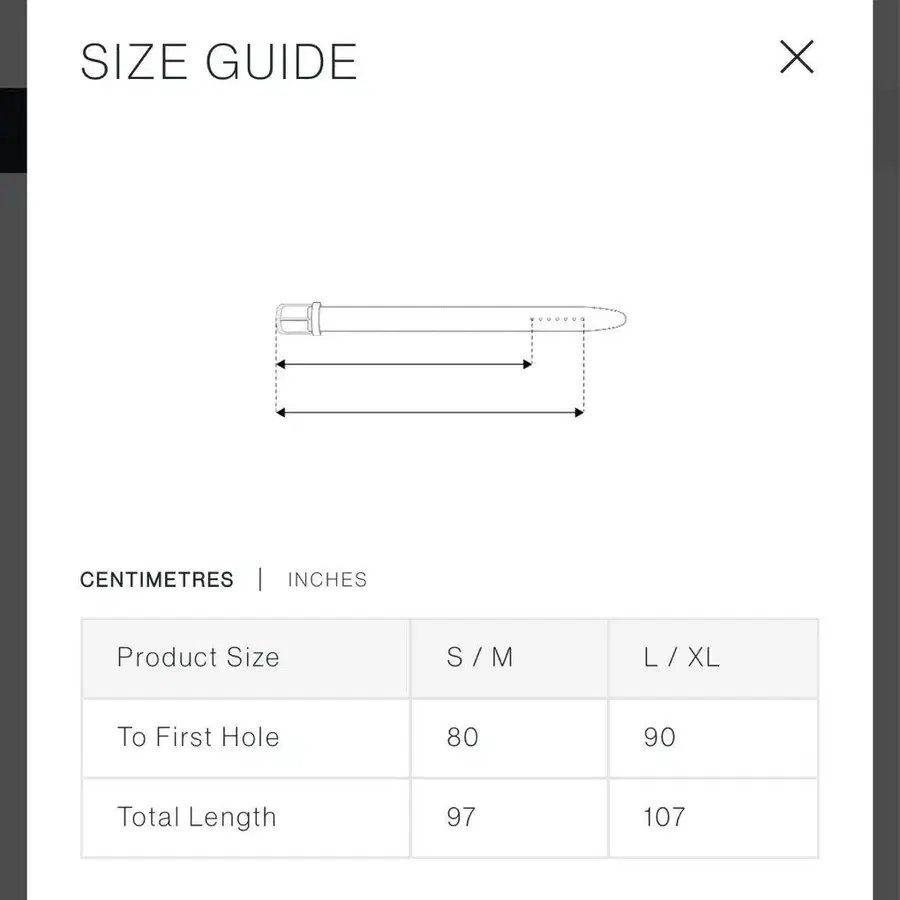The height and width of the screenshot is (900, 900).
Task: Click the dimmed backdrop left of the dialog
Action: coord(12,500)
